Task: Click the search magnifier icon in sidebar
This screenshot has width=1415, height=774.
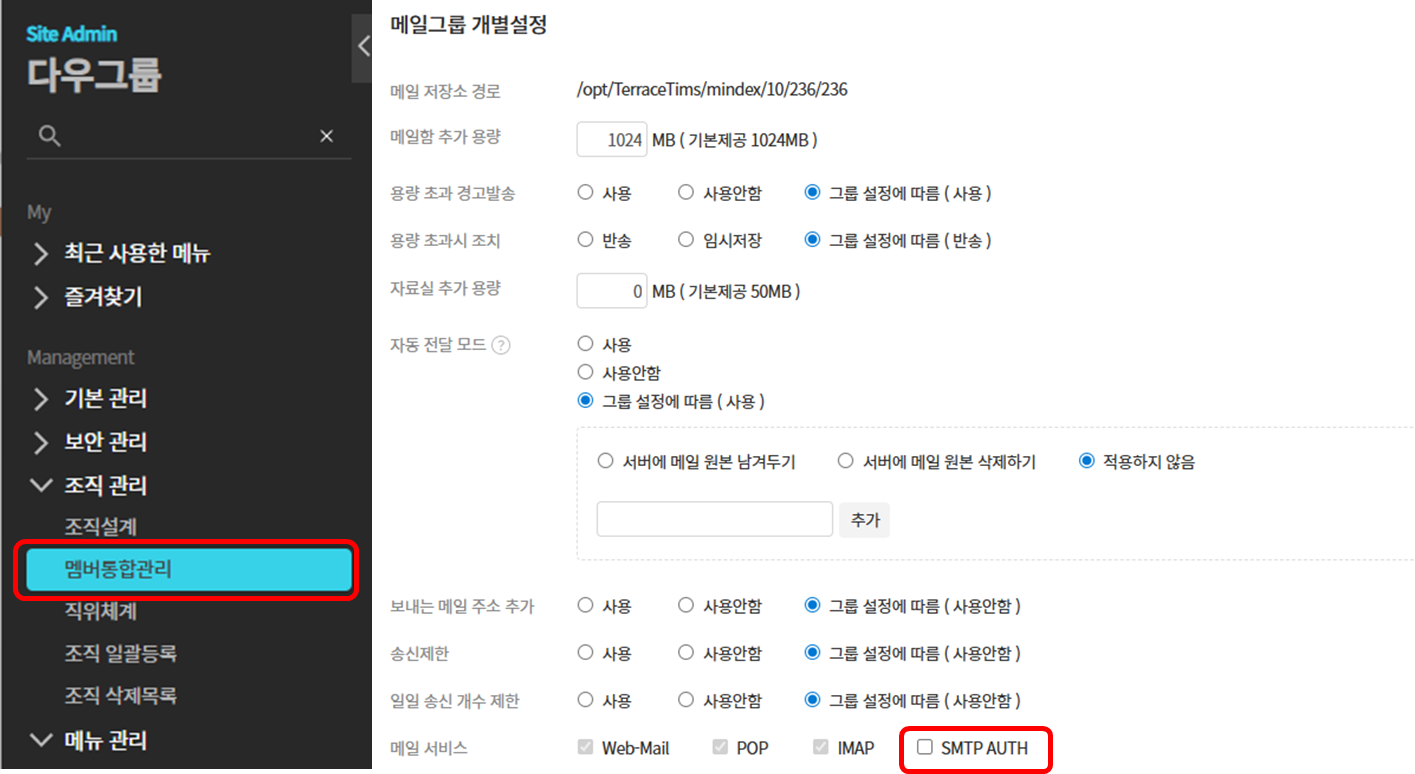Action: click(49, 136)
